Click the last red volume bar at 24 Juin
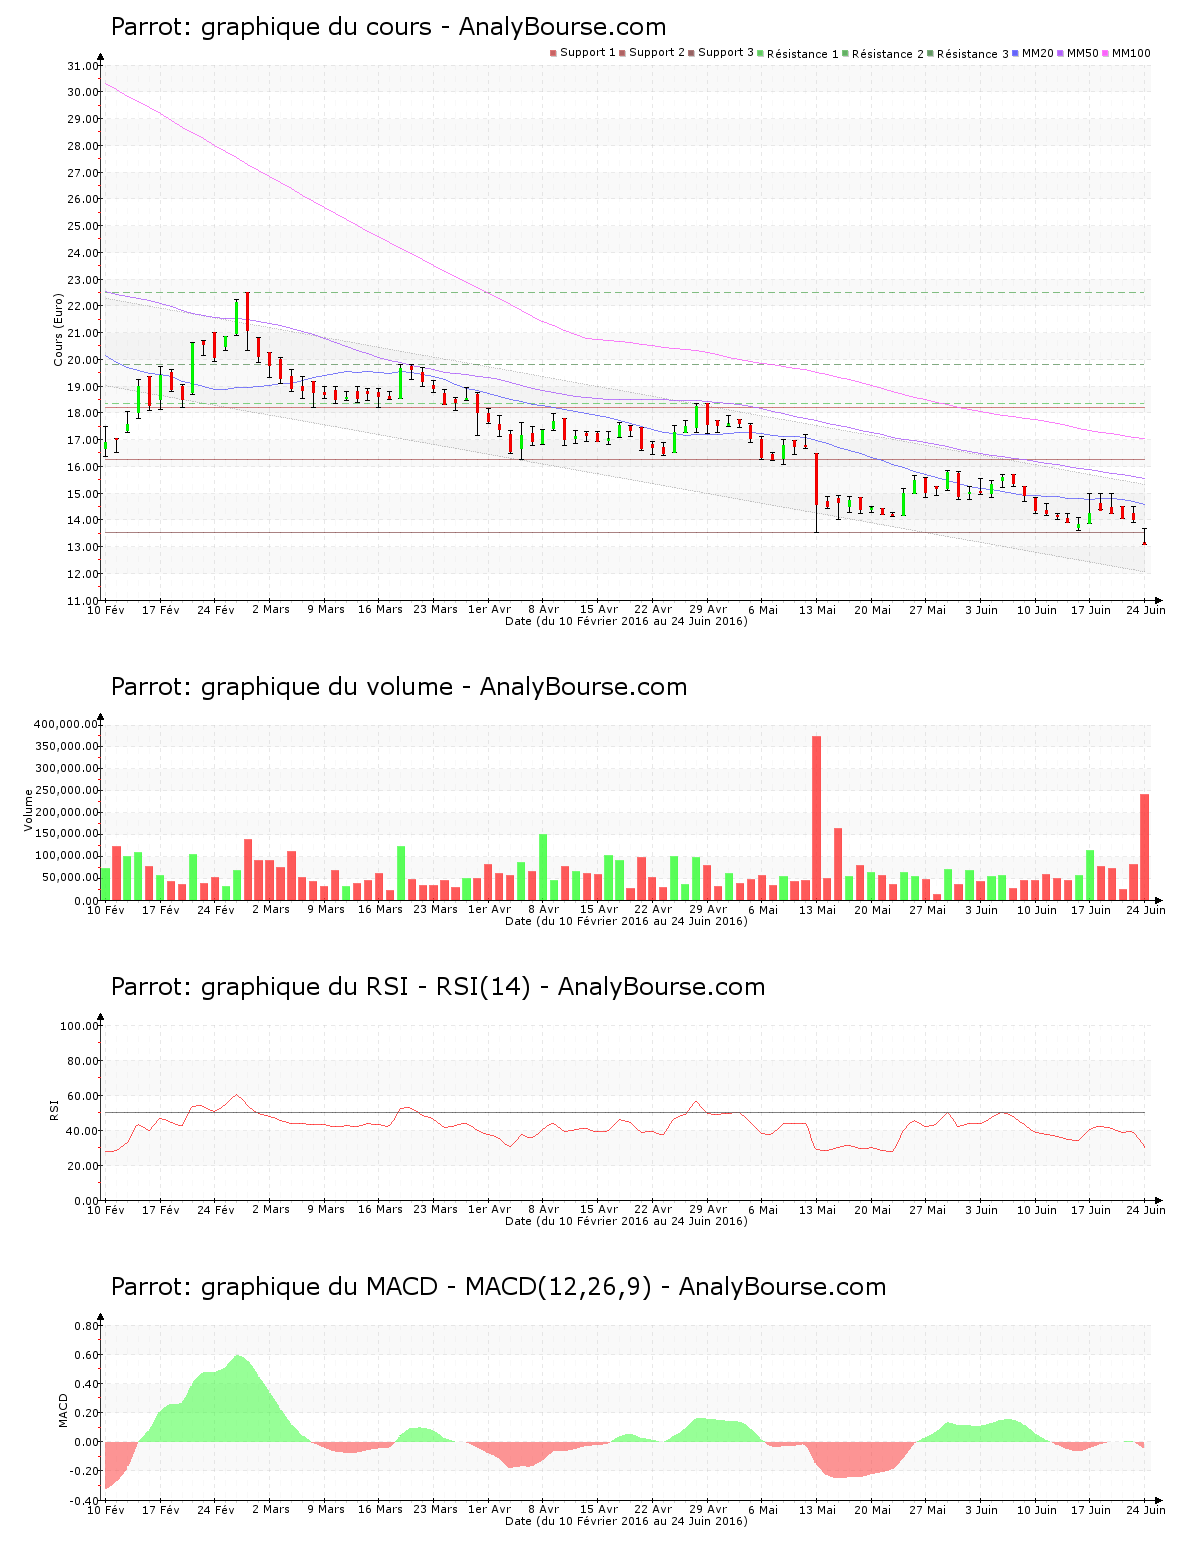Screen dimensions: 1200x1550 [x=1145, y=847]
